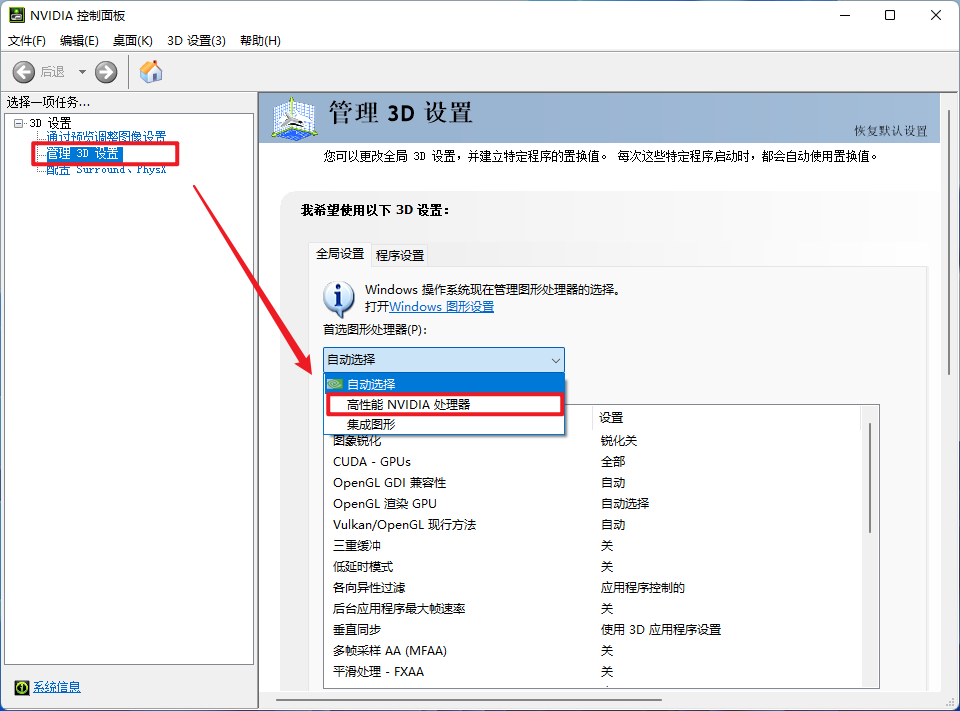This screenshot has width=960, height=711.
Task: Click the System Information icon
Action: coord(21,688)
